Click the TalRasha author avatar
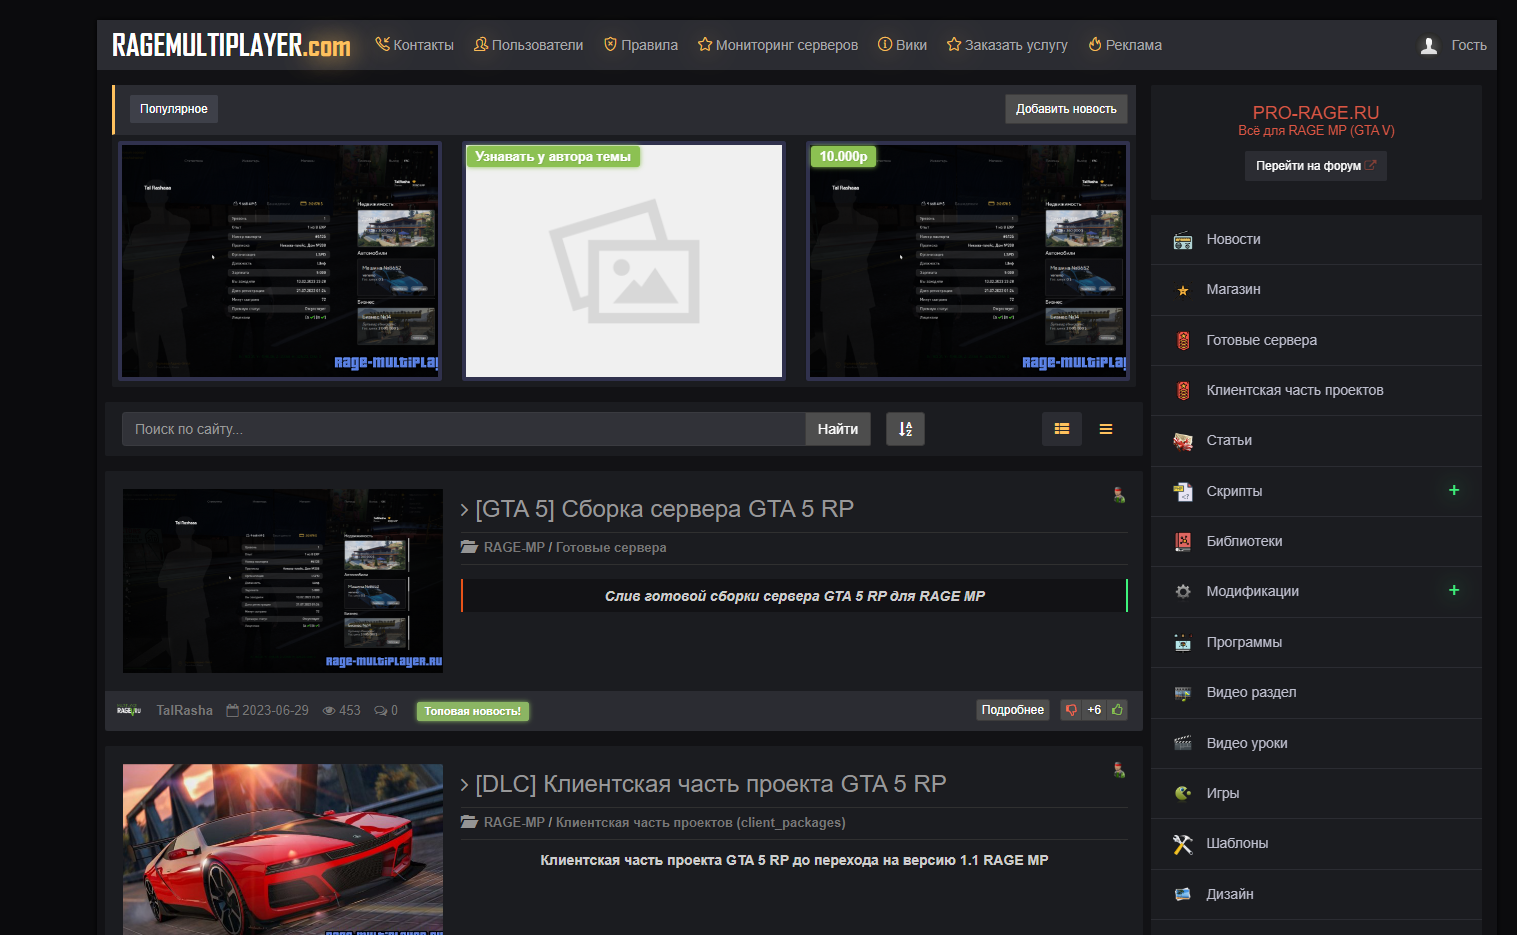 (x=129, y=711)
